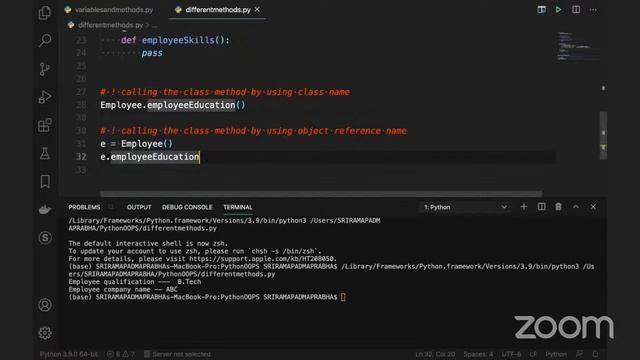
Task: Switch to variablesandmethods.py tab
Action: click(x=109, y=9)
